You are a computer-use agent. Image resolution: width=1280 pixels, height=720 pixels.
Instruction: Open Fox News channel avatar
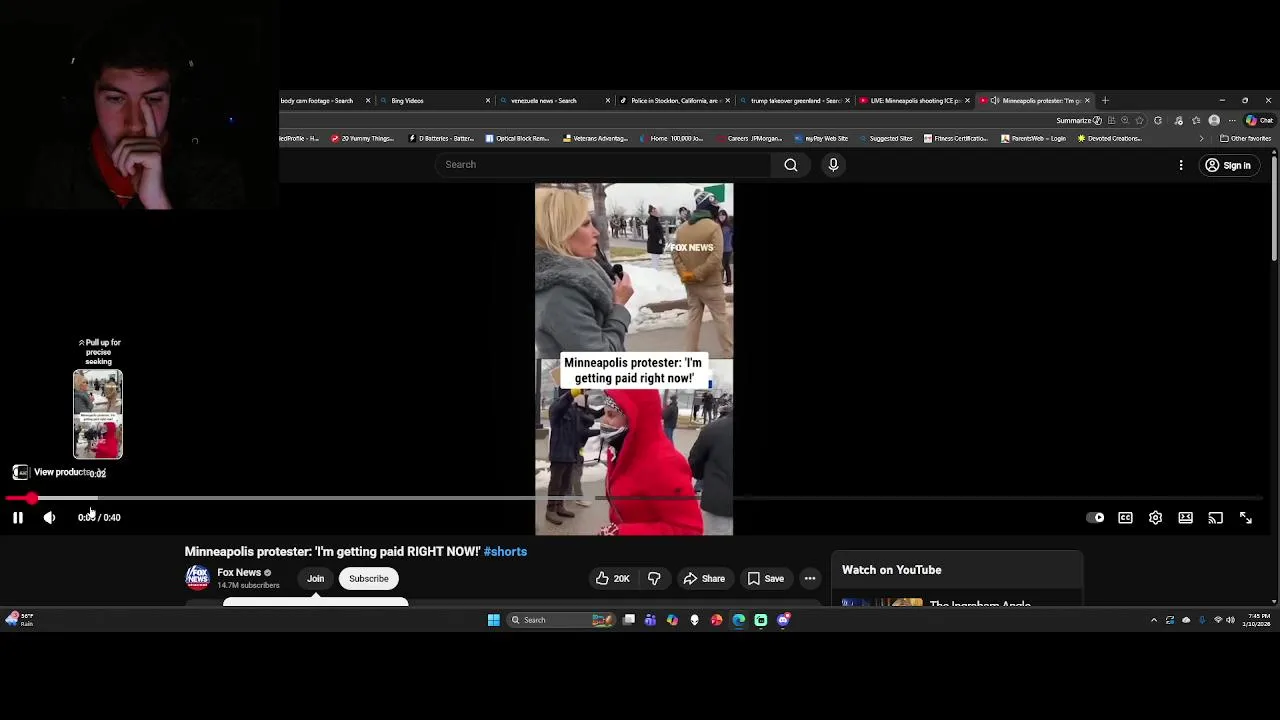click(x=197, y=577)
